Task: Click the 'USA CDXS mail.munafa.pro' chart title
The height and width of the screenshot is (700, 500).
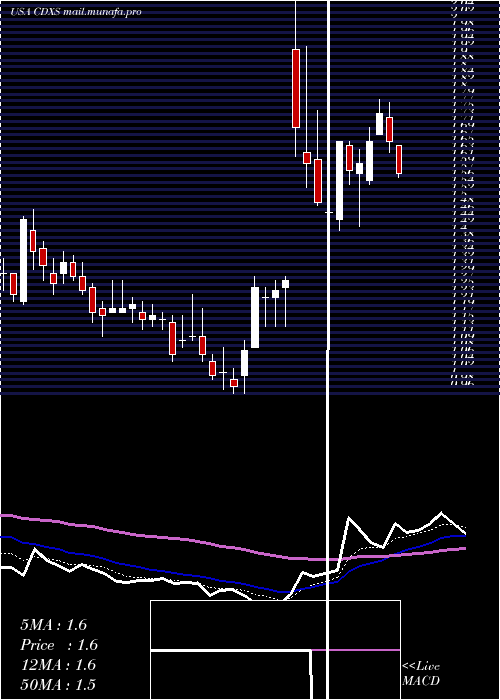Action: tap(76, 12)
